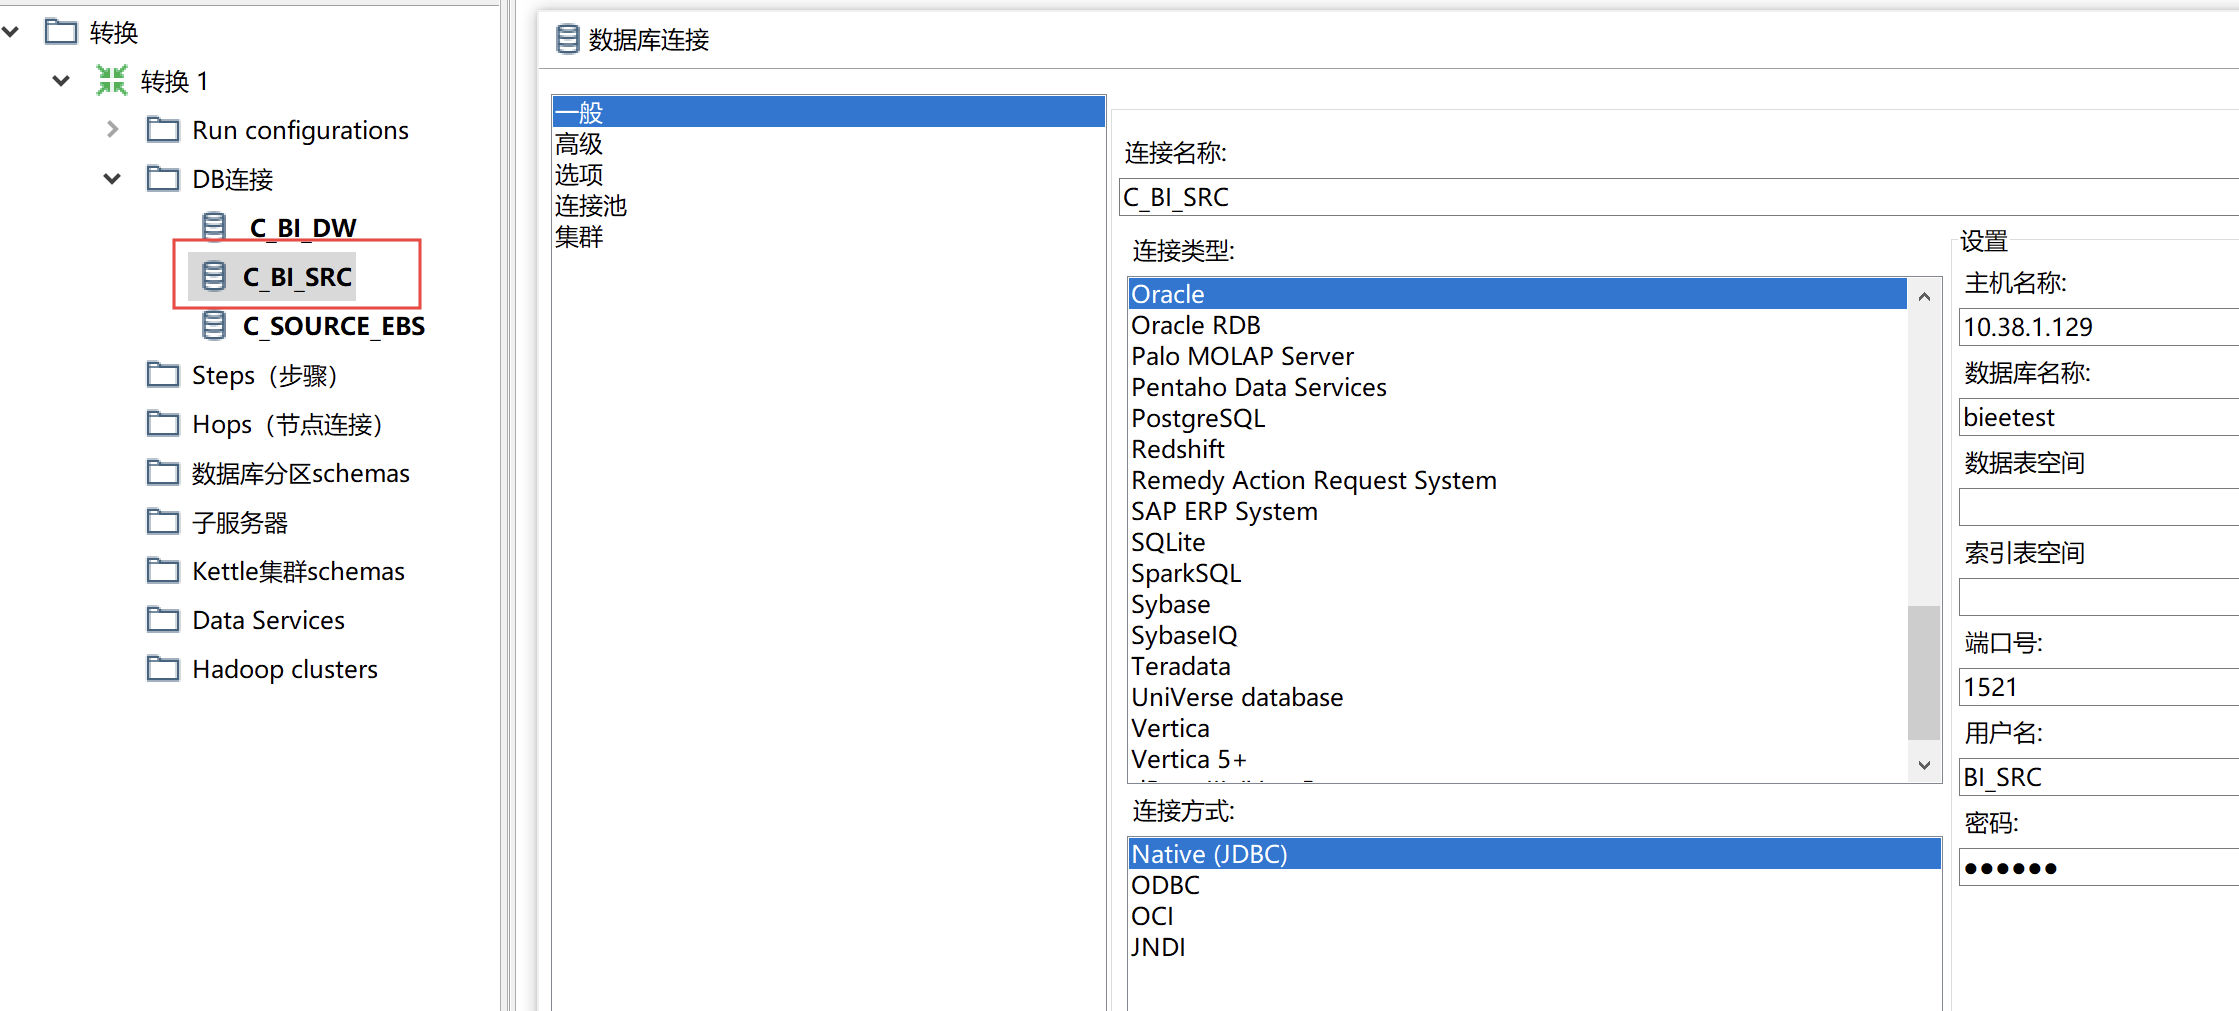Switch to the 高级 settings section
This screenshot has height=1011, width=2239.
tap(579, 144)
